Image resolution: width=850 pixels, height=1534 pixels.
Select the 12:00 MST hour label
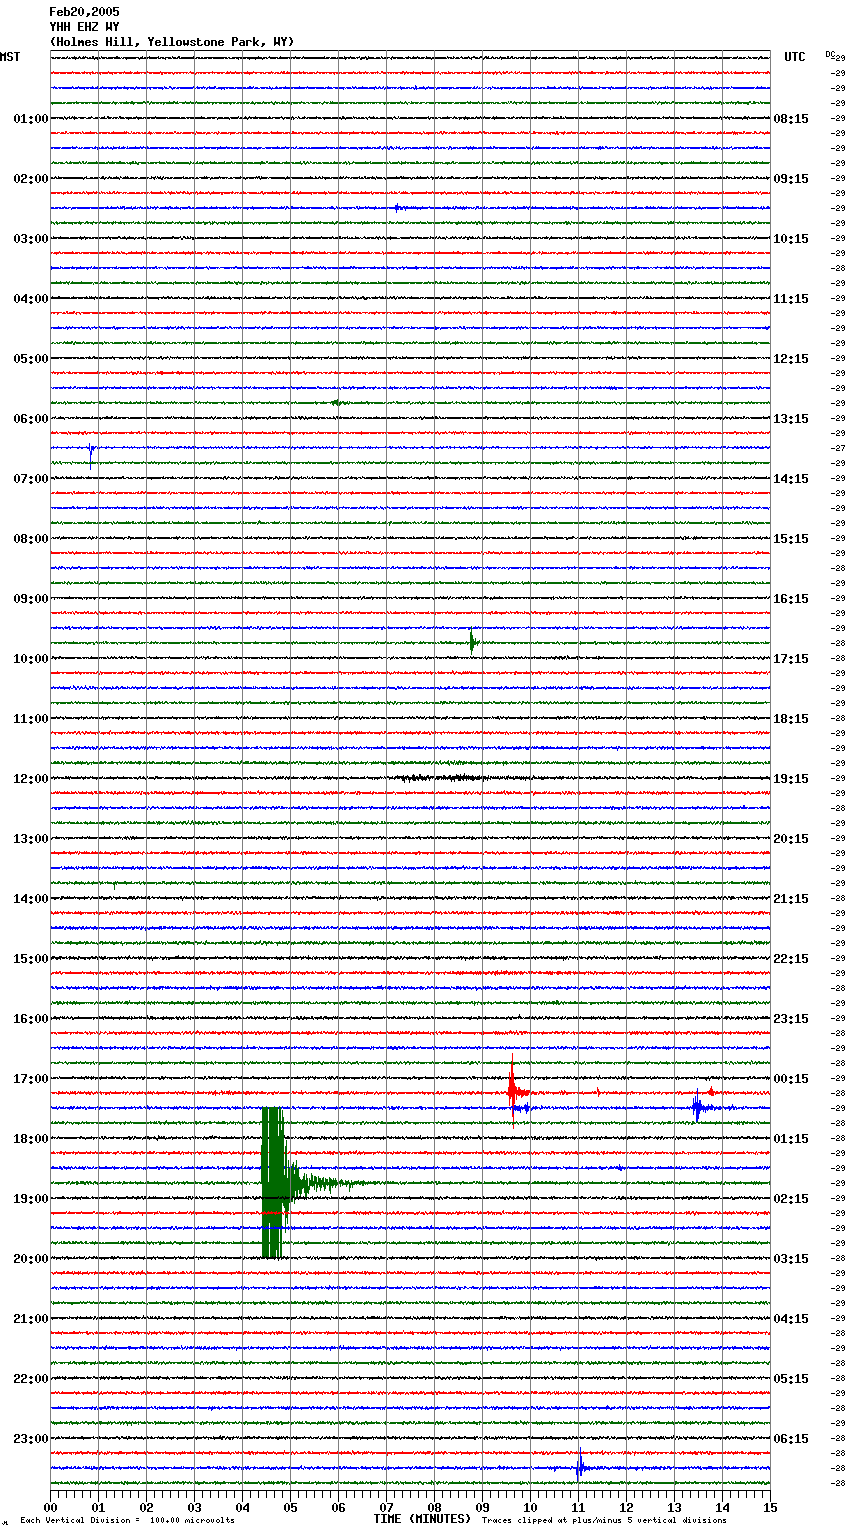click(30, 779)
